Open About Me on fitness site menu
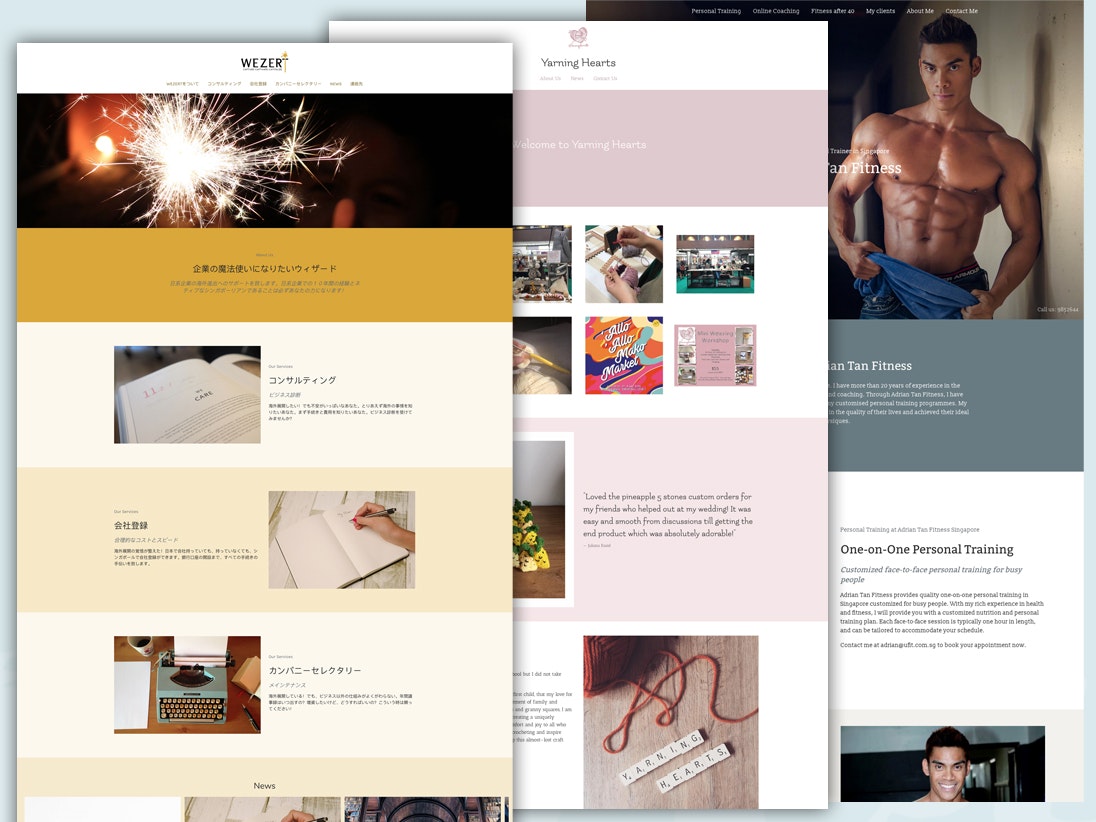 pyautogui.click(x=920, y=11)
